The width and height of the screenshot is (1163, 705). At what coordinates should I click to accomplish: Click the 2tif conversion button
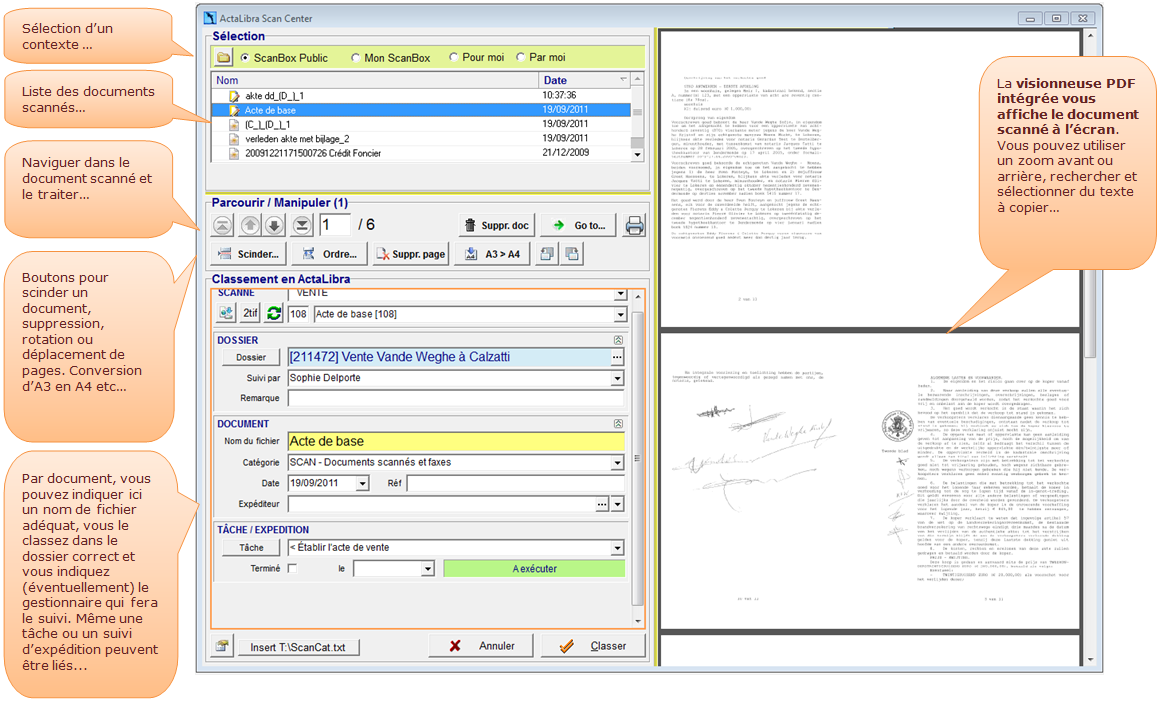click(250, 314)
